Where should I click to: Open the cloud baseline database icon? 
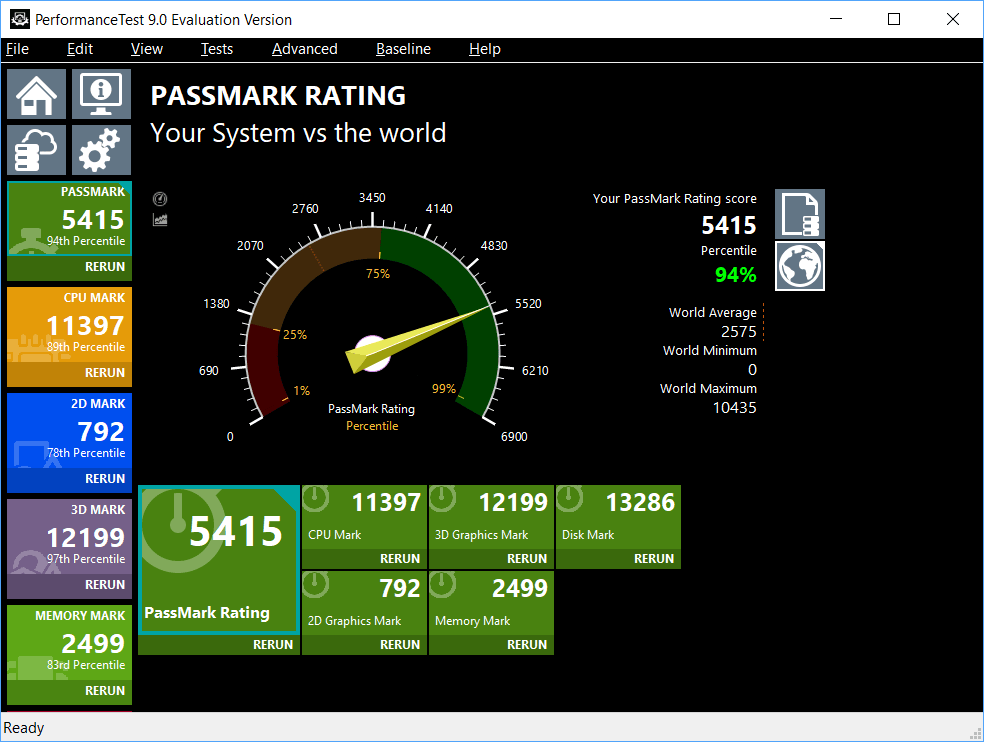tap(36, 149)
